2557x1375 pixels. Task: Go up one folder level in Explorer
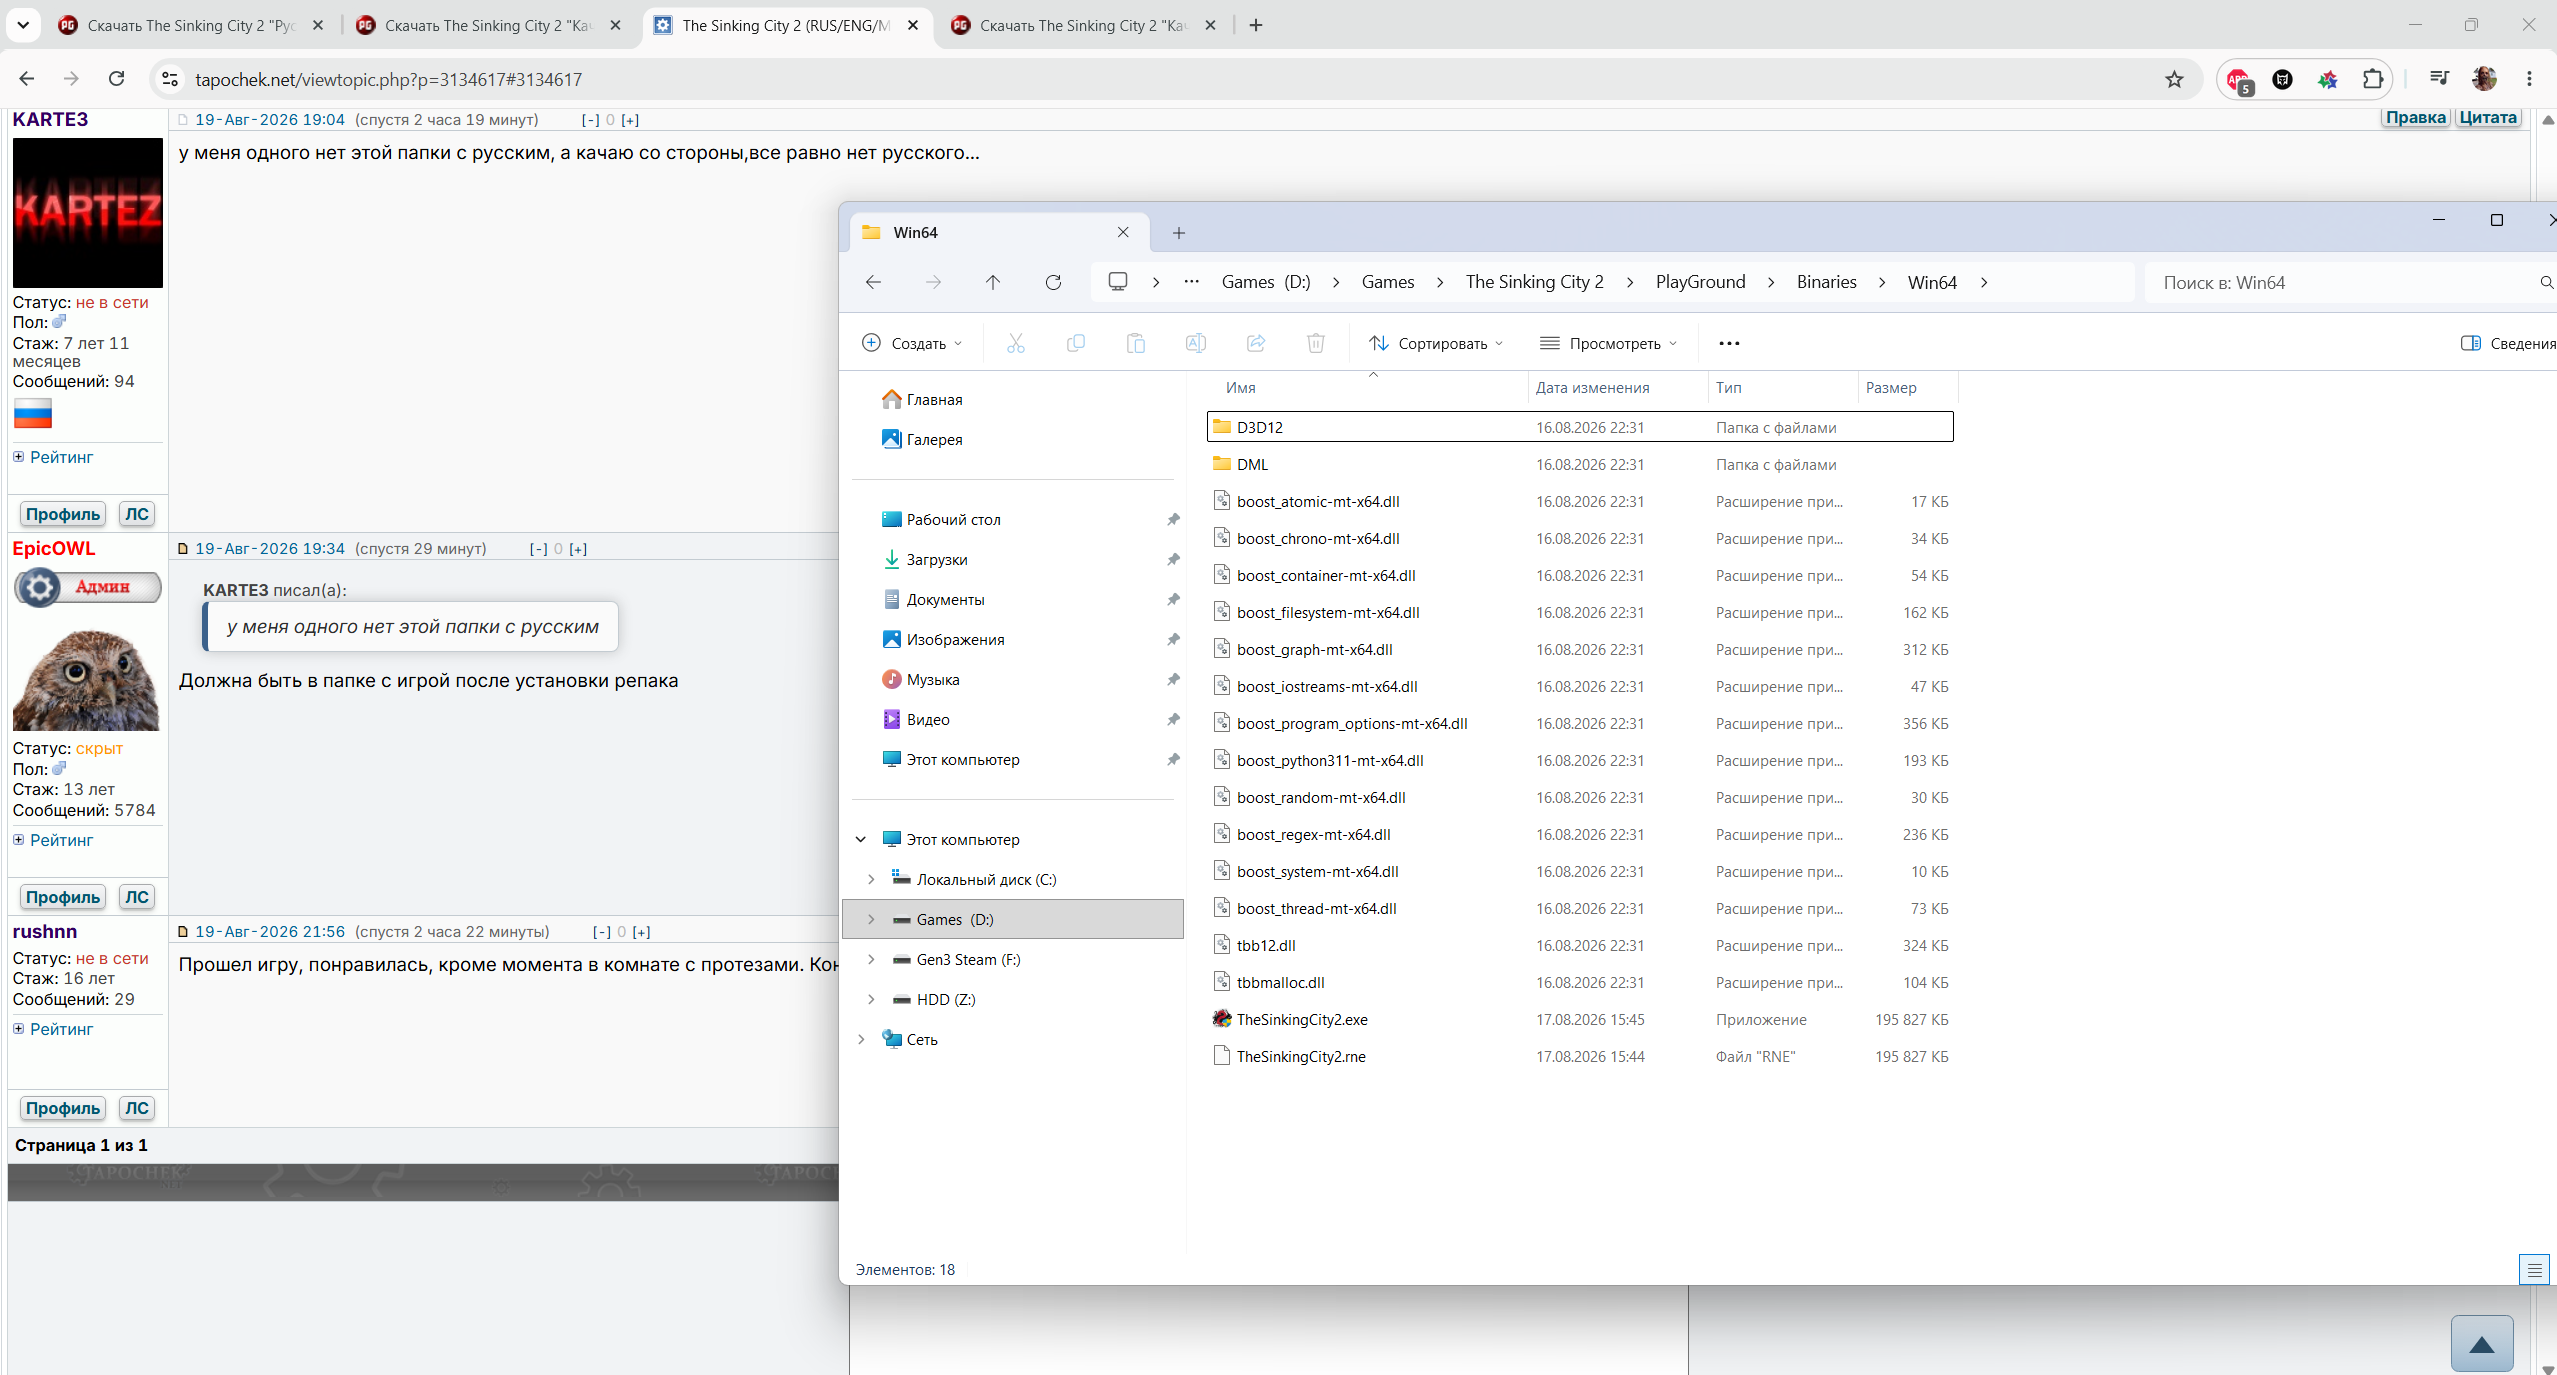(x=992, y=282)
